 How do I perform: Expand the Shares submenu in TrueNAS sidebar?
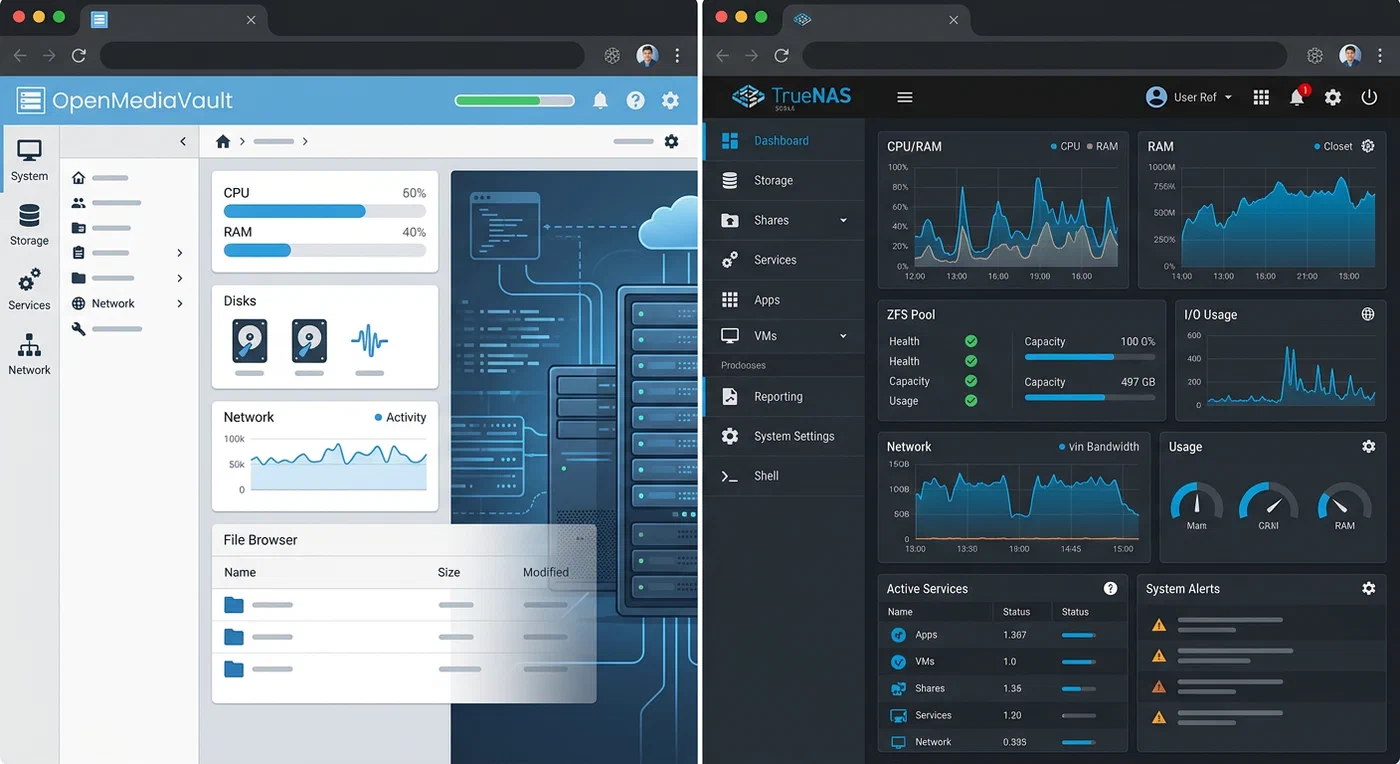(843, 220)
